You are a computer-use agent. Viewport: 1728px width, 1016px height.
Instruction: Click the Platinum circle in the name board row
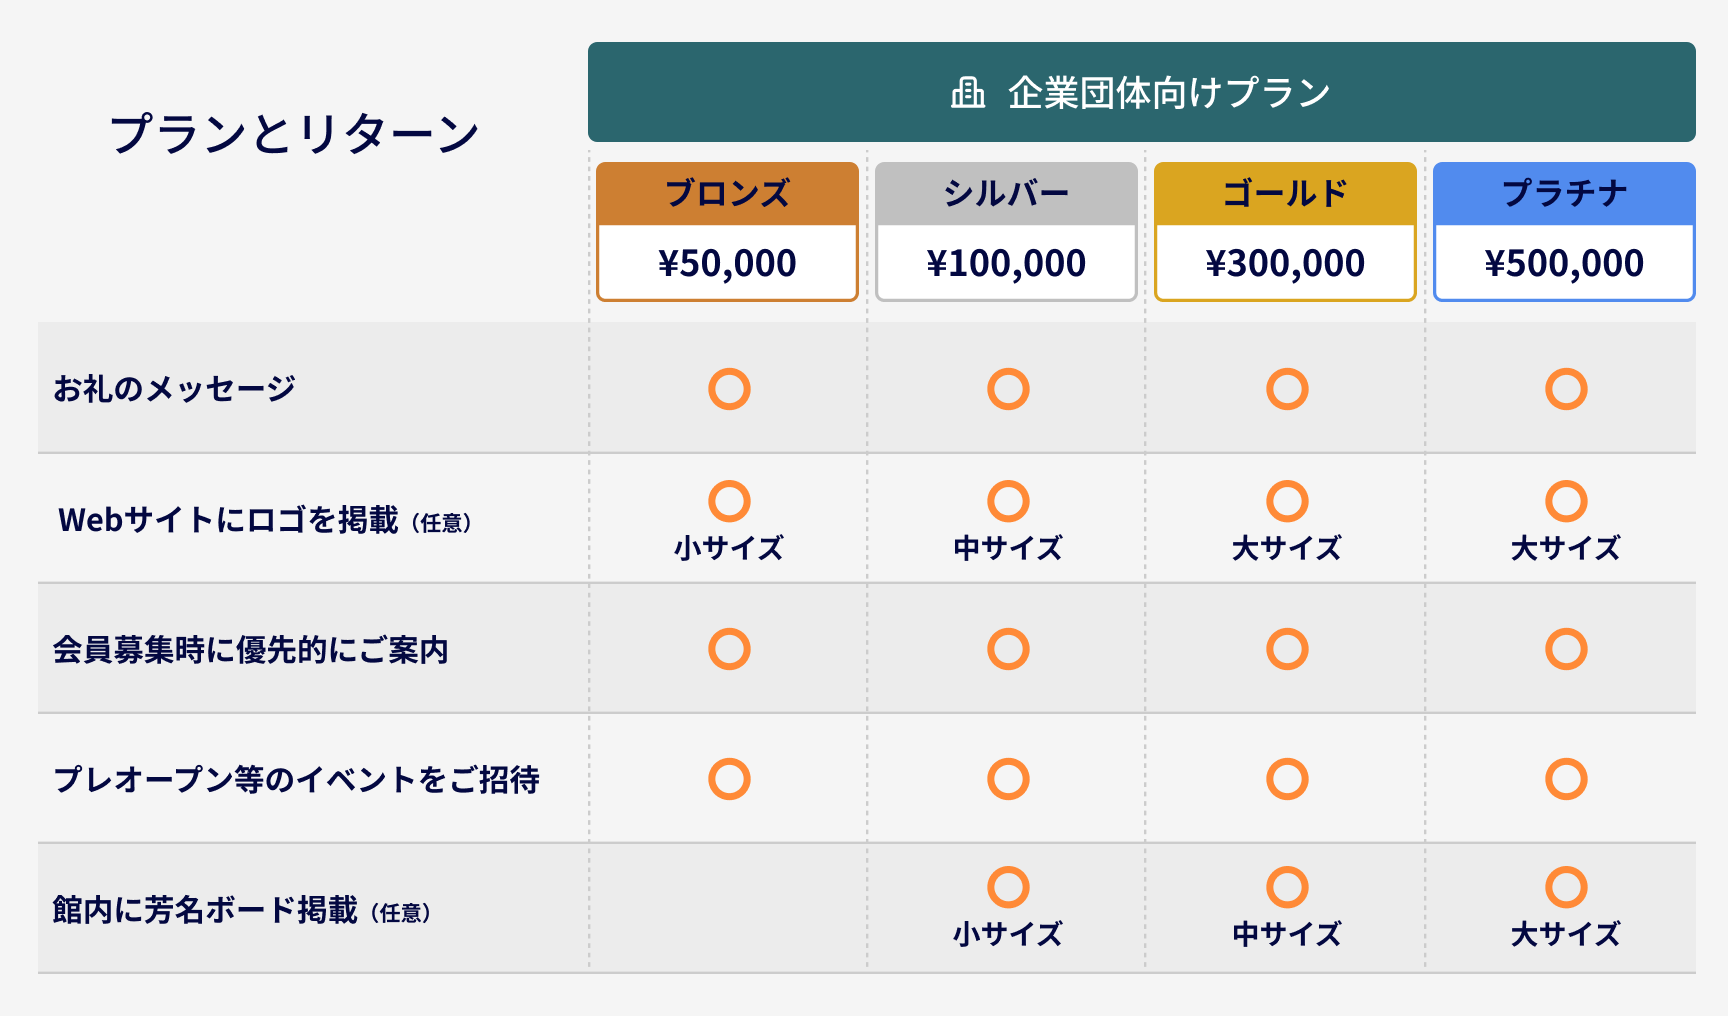pos(1565,887)
